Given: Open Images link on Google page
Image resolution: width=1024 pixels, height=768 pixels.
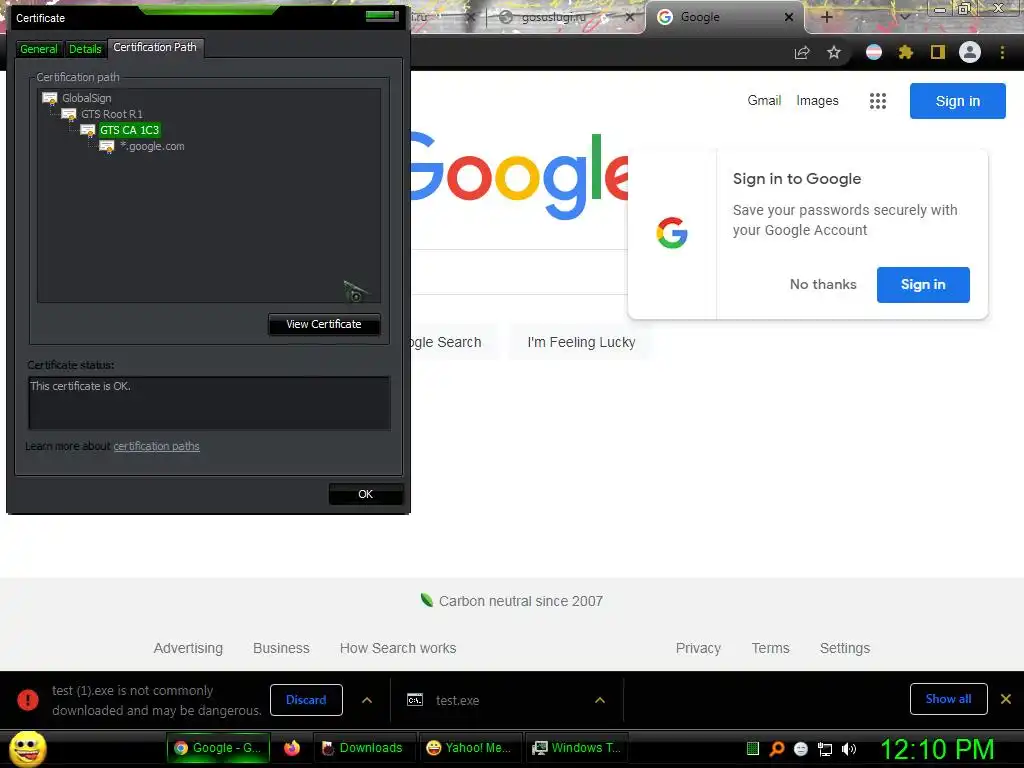Looking at the screenshot, I should [817, 101].
